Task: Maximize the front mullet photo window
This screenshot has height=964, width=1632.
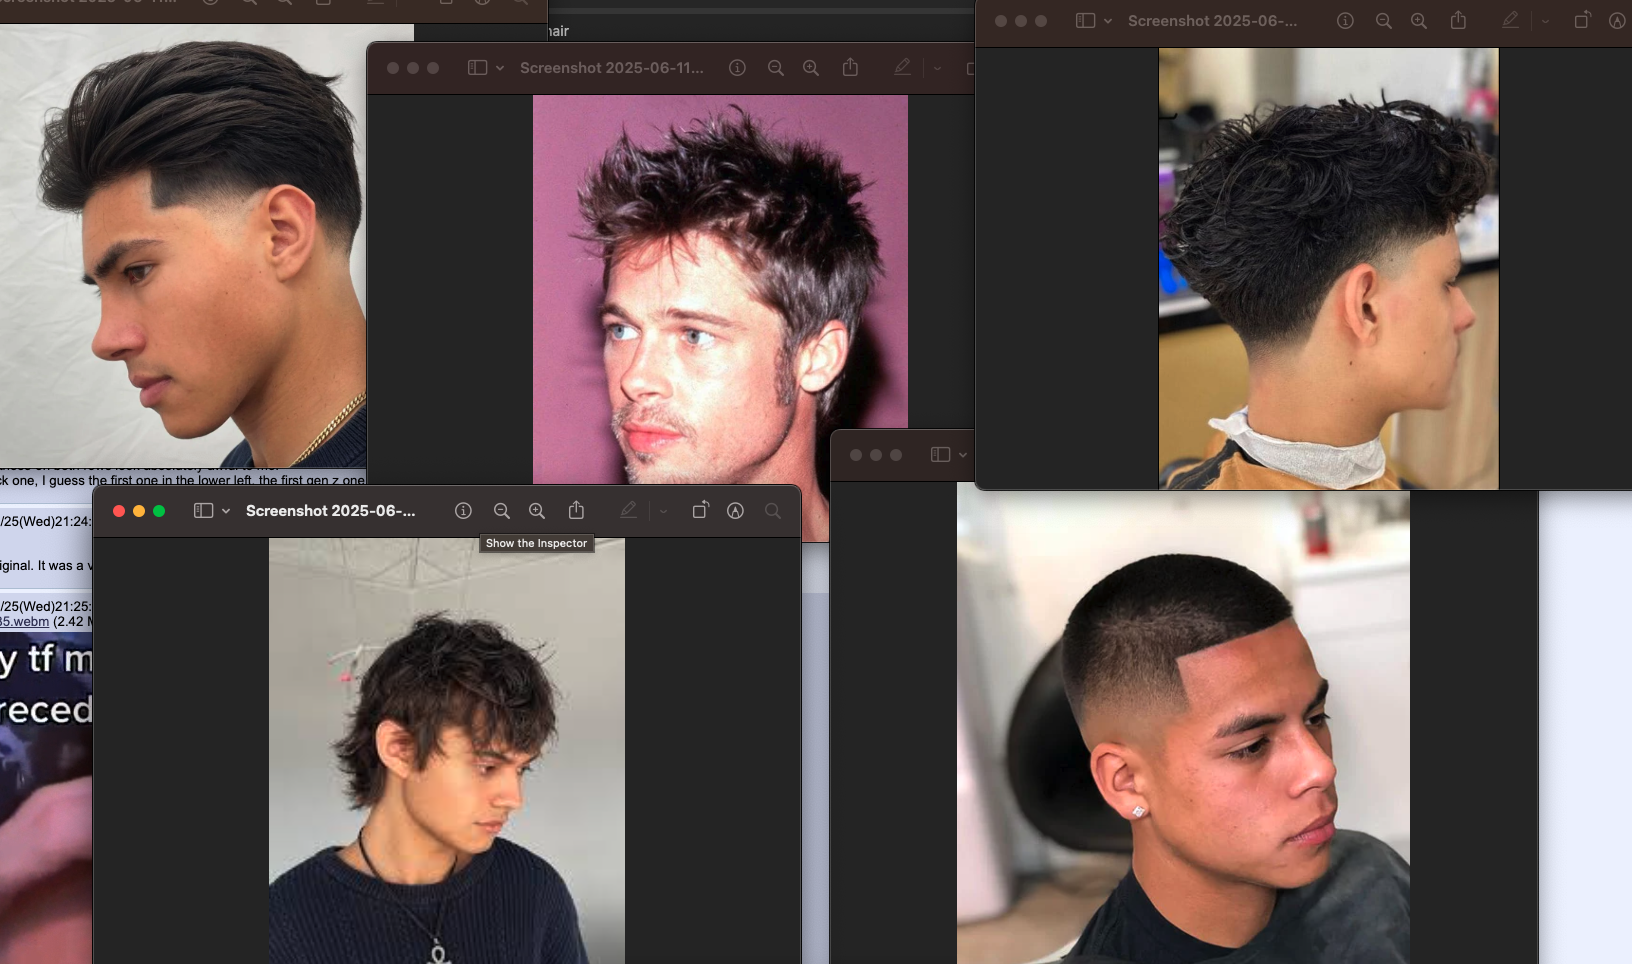Action: pos(159,511)
